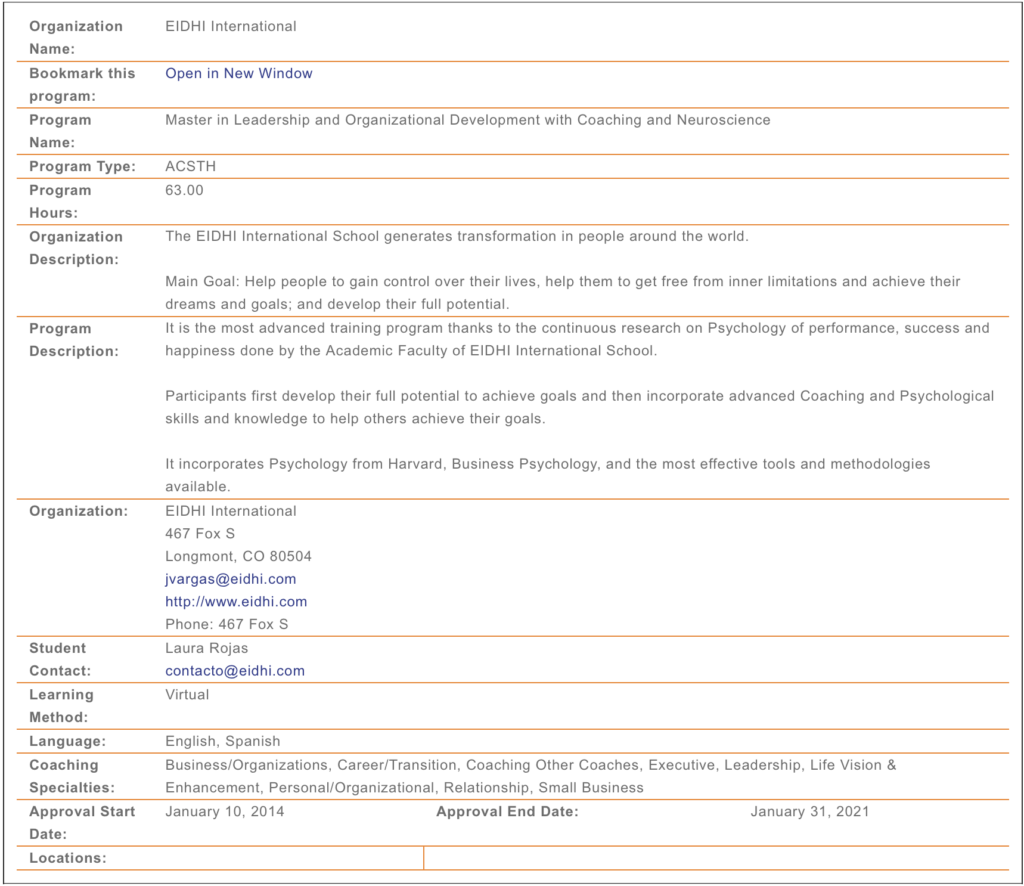The width and height of the screenshot is (1024, 886).
Task: Click the sentence beginning 'Main Goal: Help people'
Action: [563, 293]
